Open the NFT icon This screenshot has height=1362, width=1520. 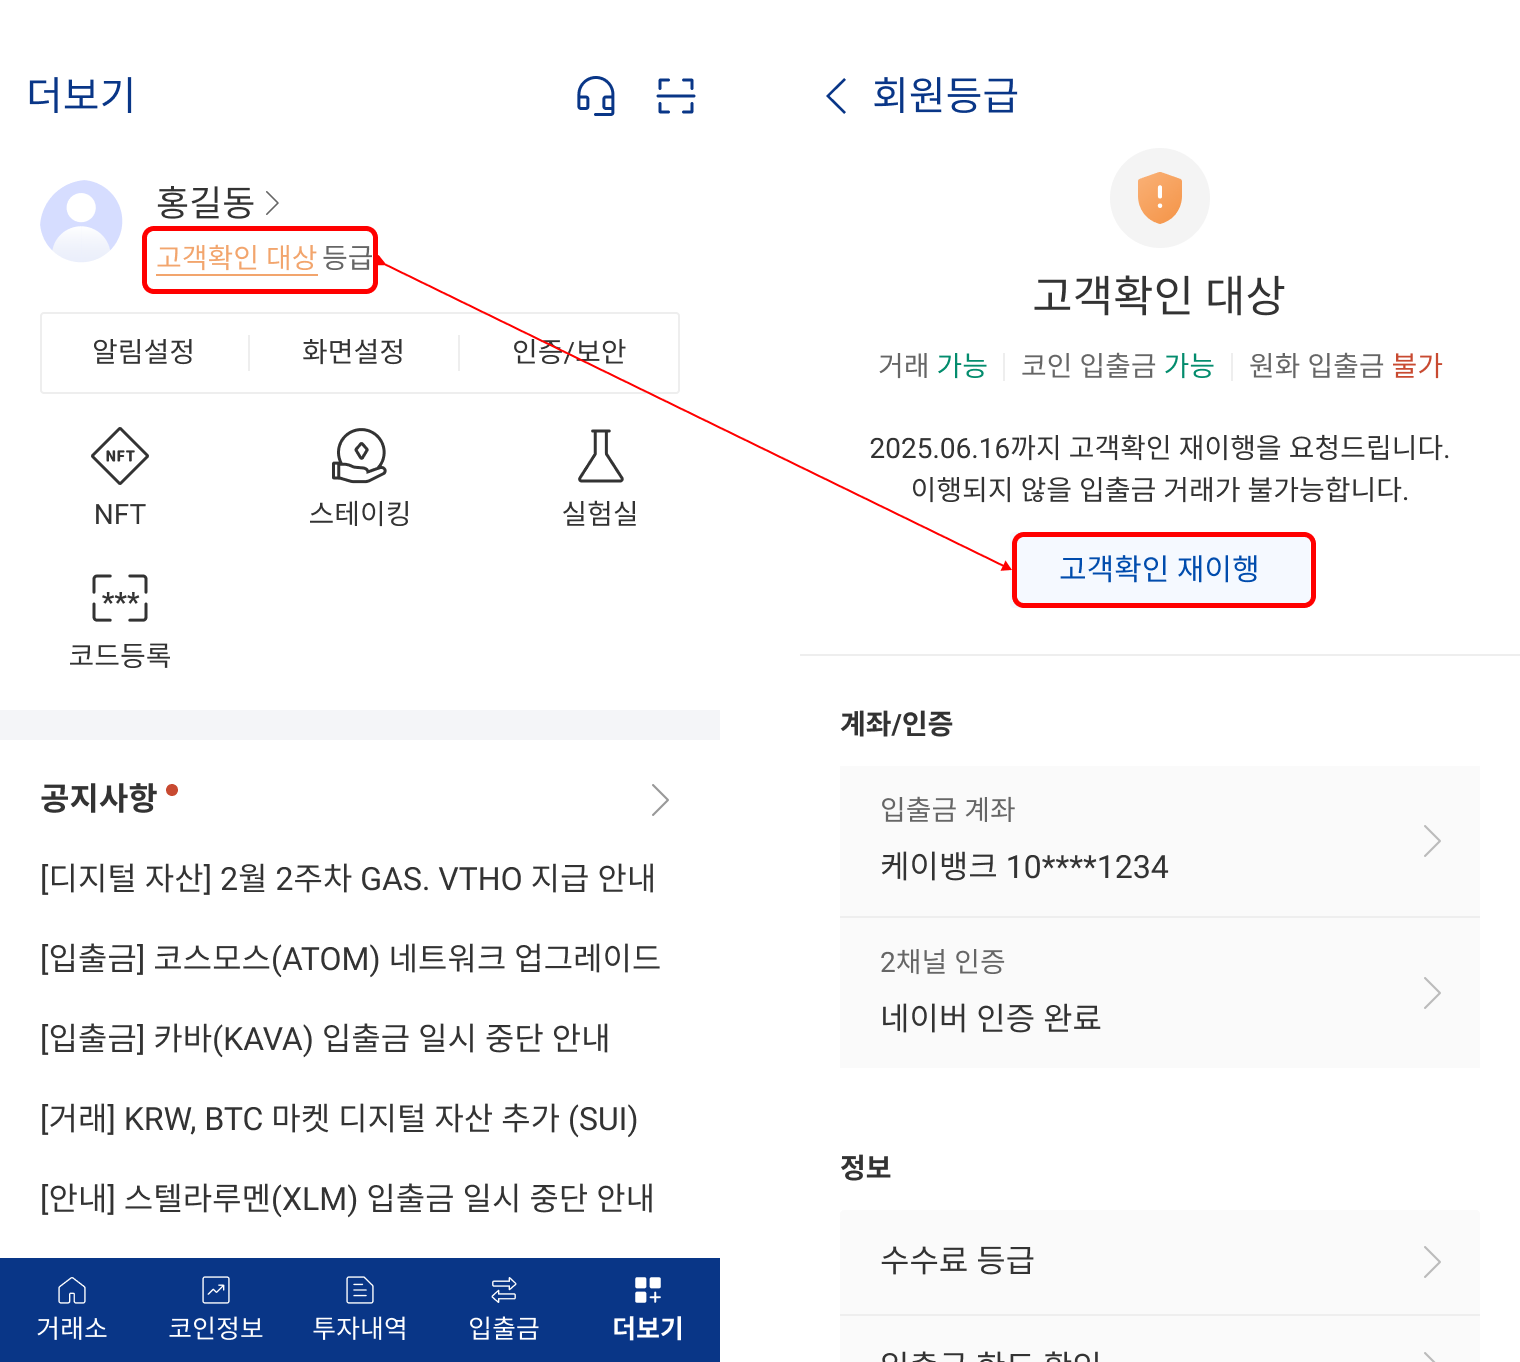pos(120,456)
